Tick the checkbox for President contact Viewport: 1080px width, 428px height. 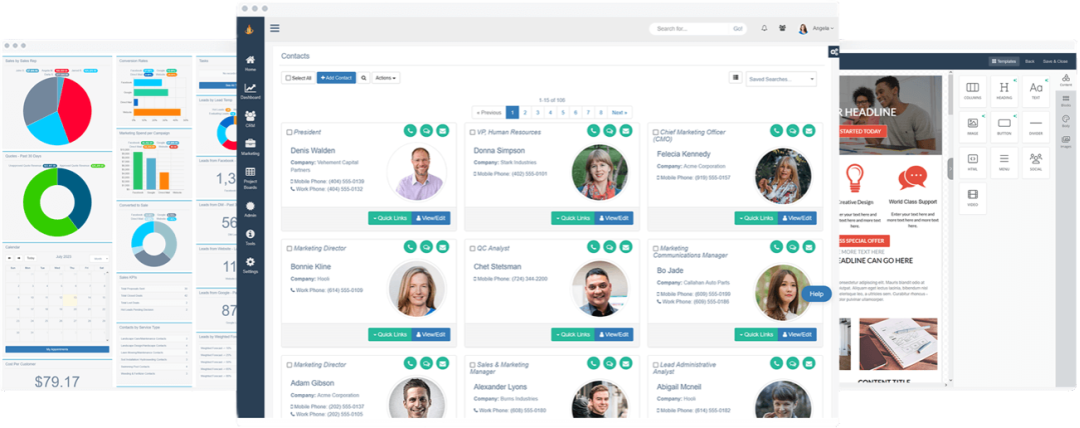(289, 132)
